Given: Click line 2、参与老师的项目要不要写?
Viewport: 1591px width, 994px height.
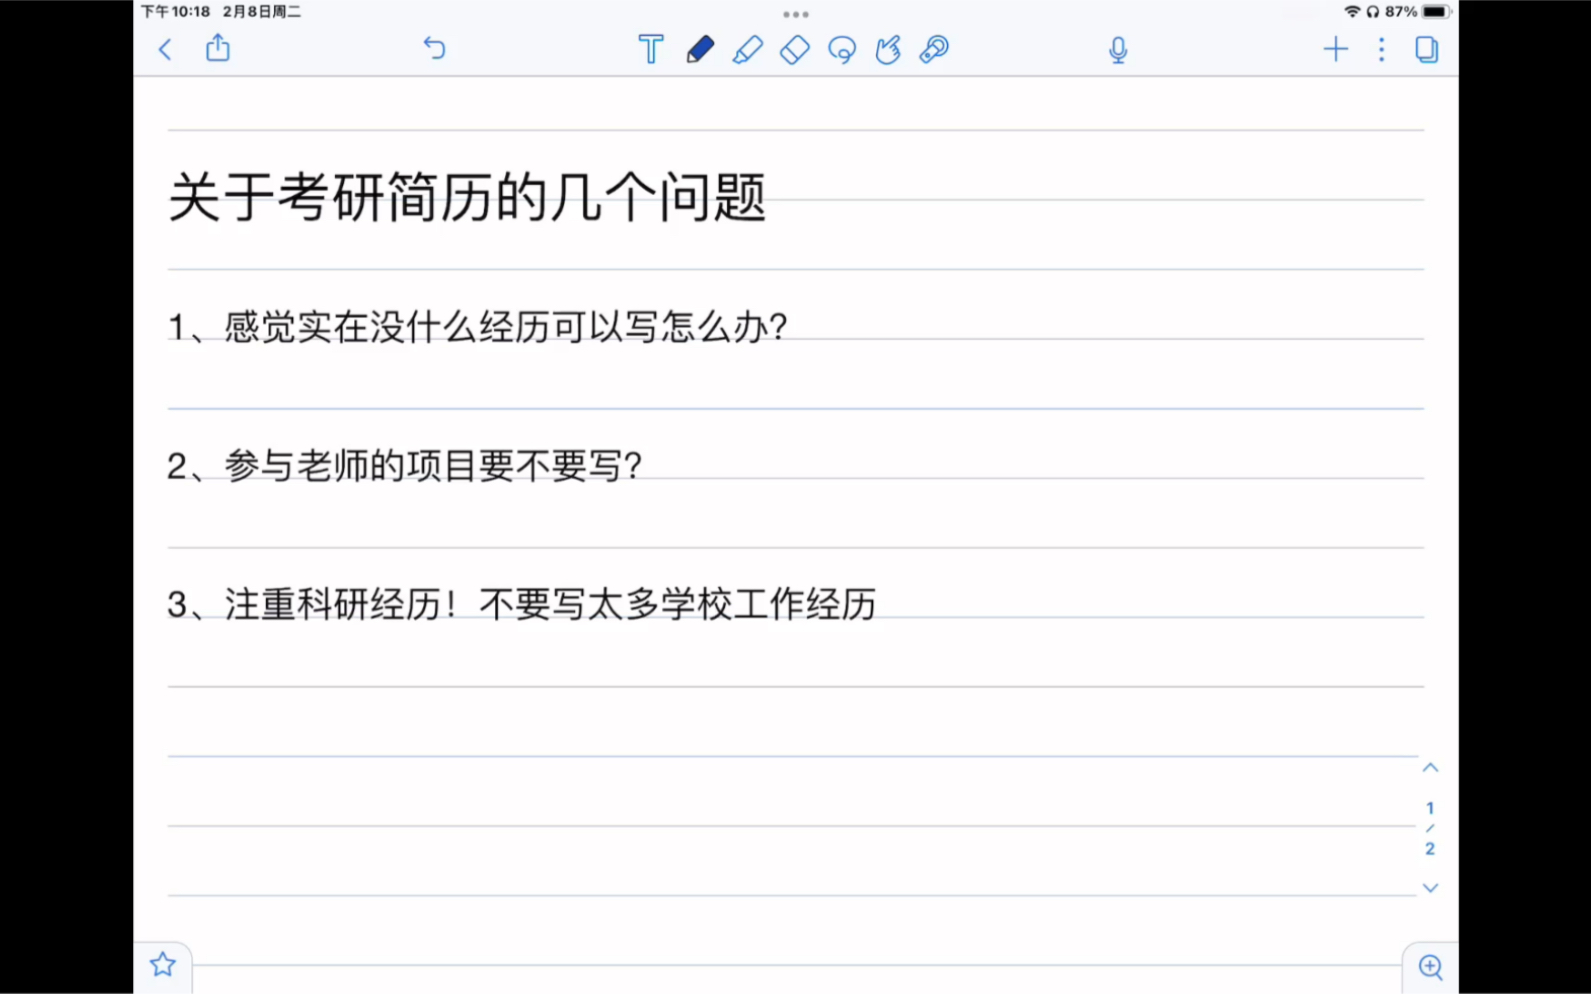Looking at the screenshot, I should tap(405, 466).
